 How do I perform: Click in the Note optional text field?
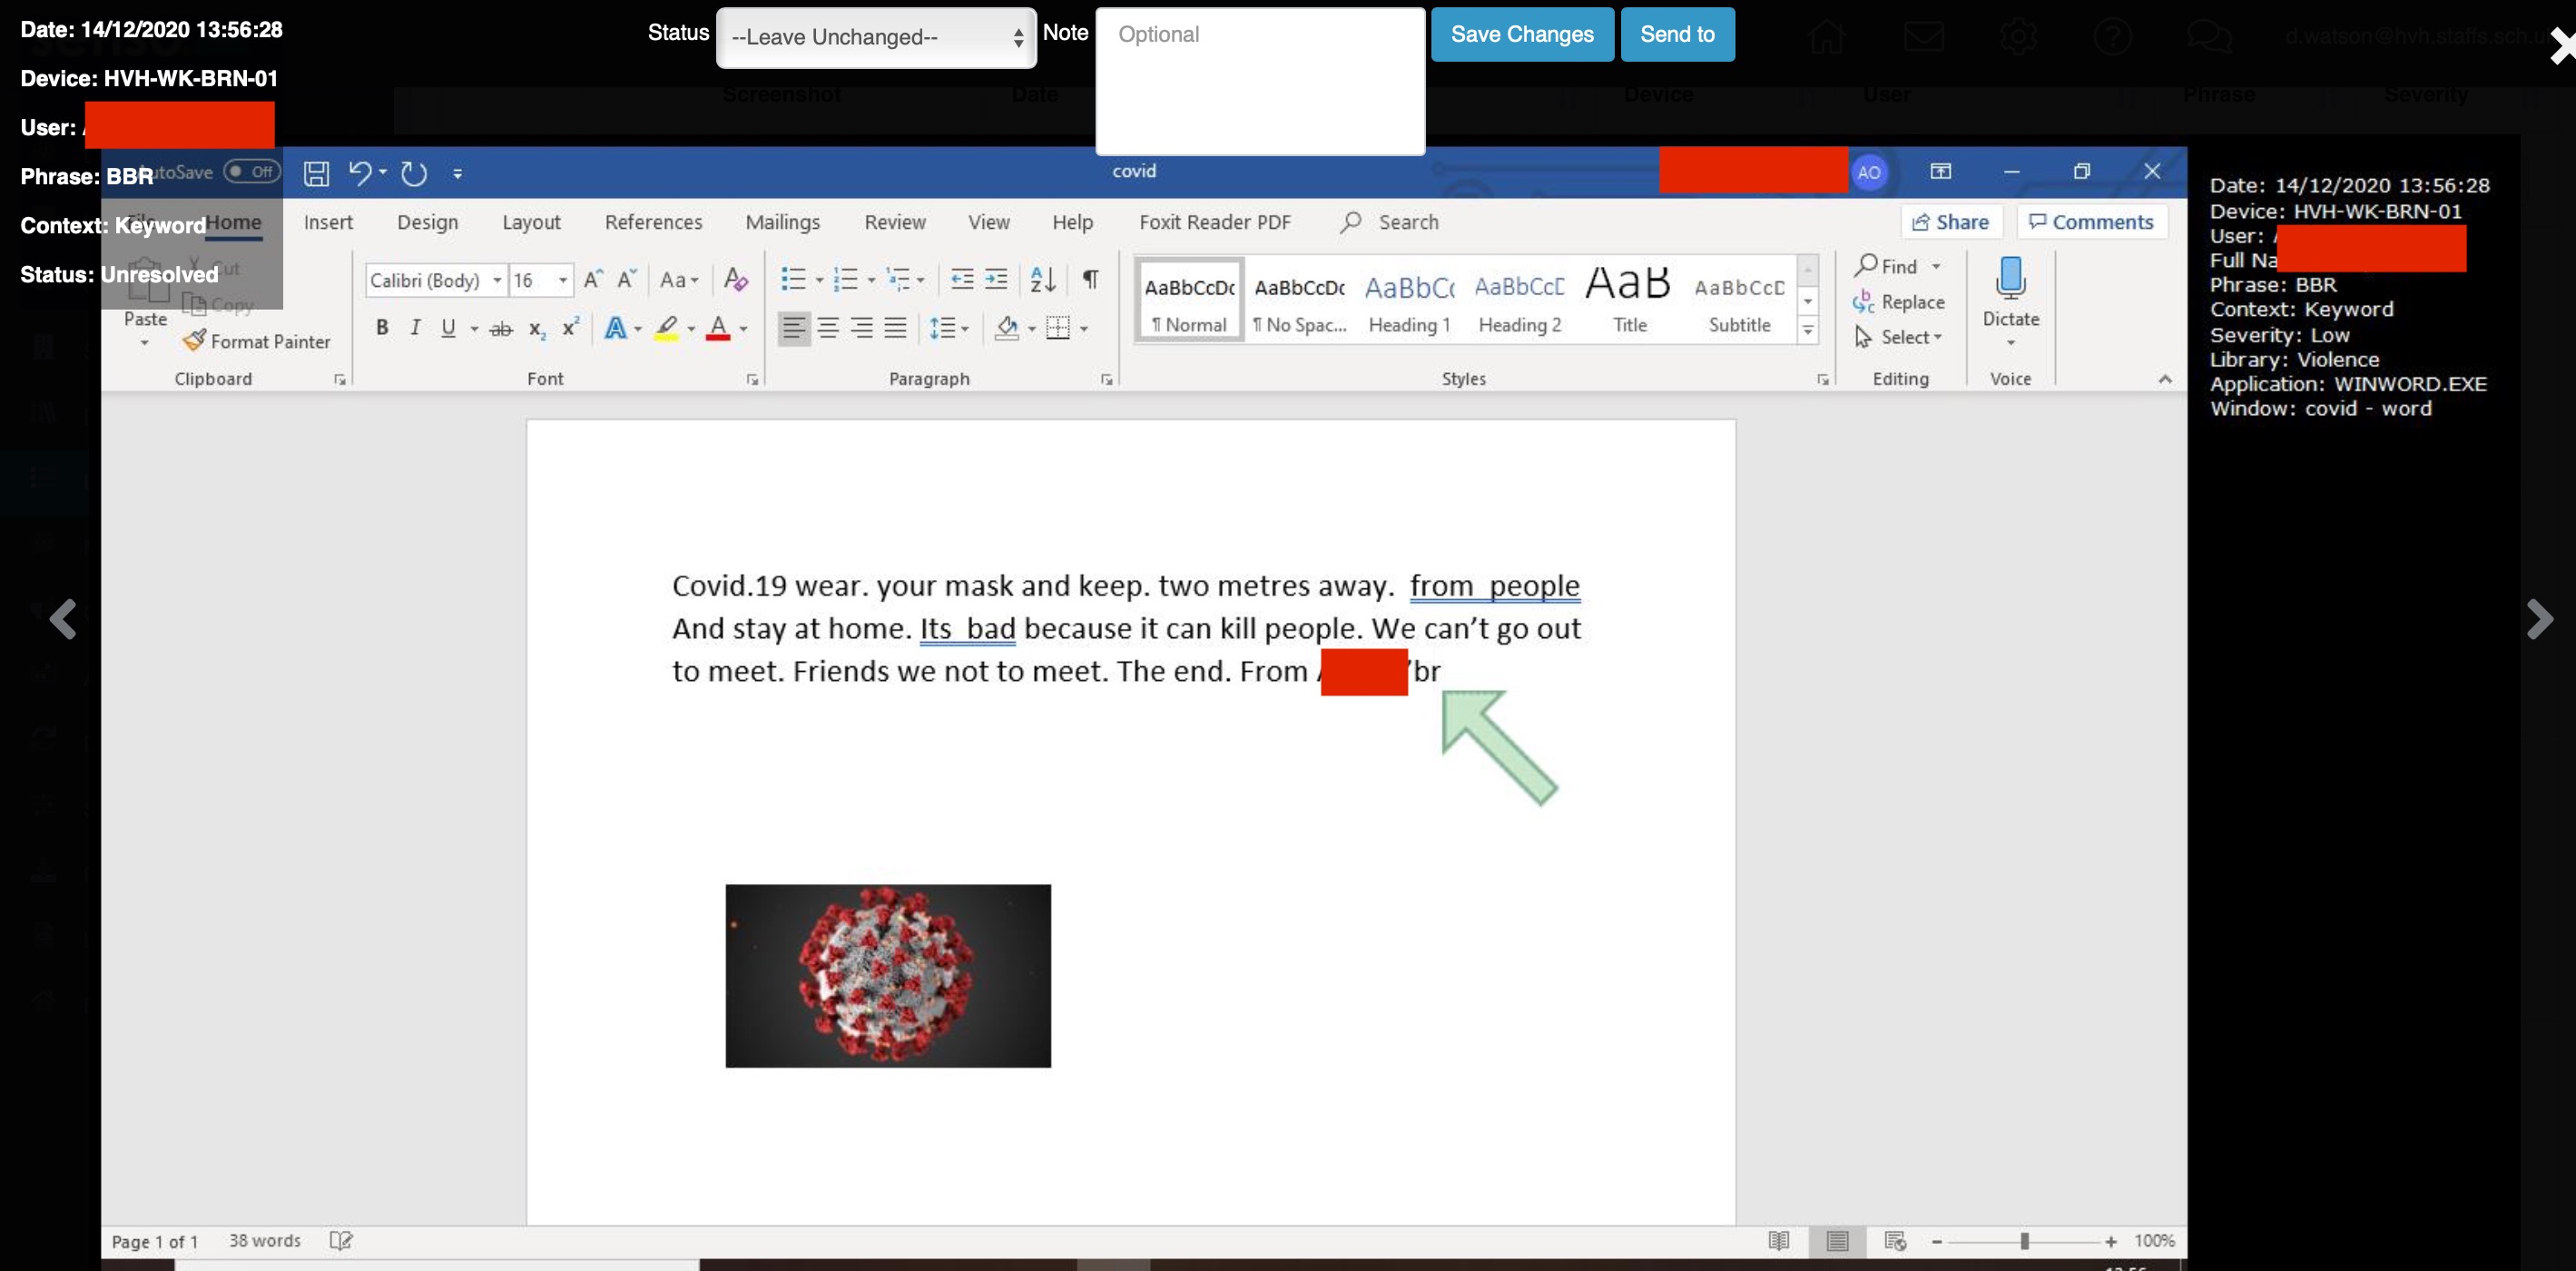tap(1260, 82)
